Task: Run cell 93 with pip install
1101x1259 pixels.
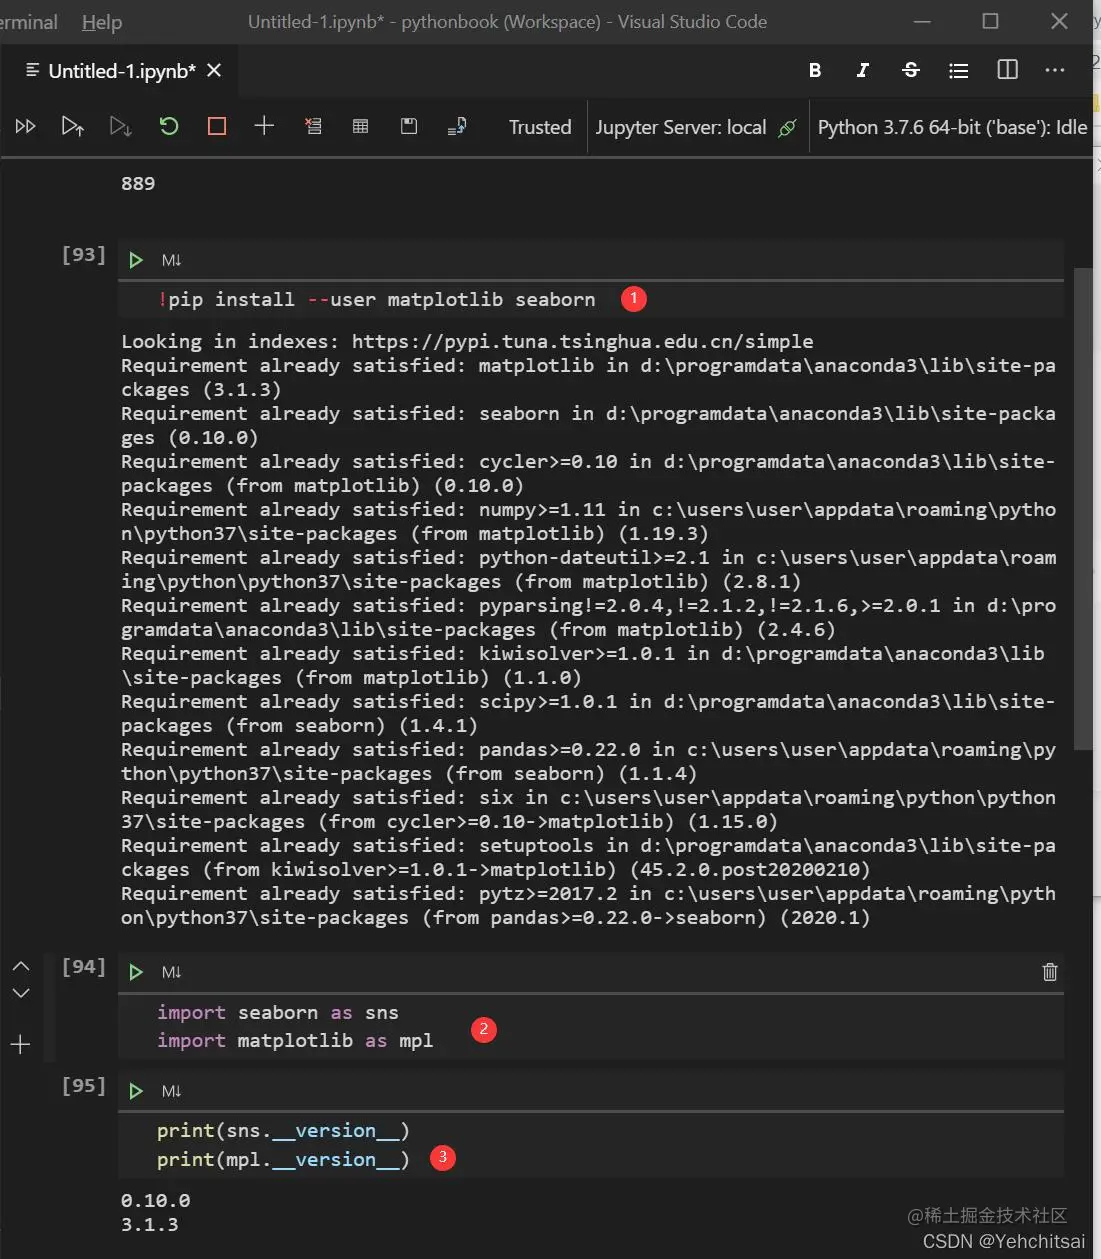Action: click(x=136, y=260)
